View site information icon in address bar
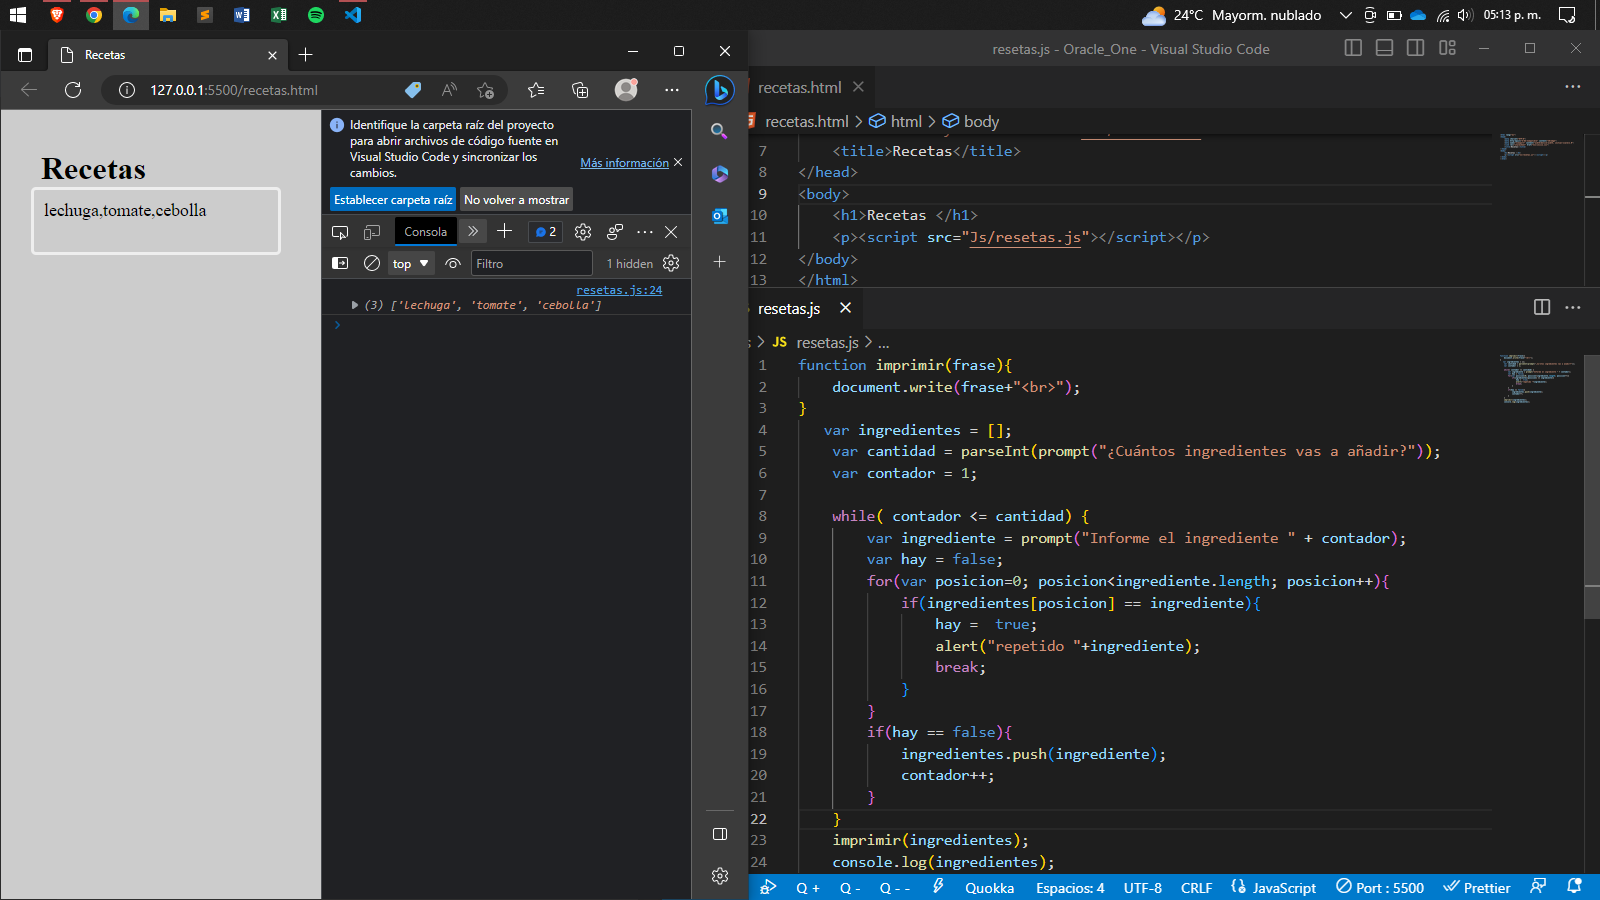 [x=127, y=90]
